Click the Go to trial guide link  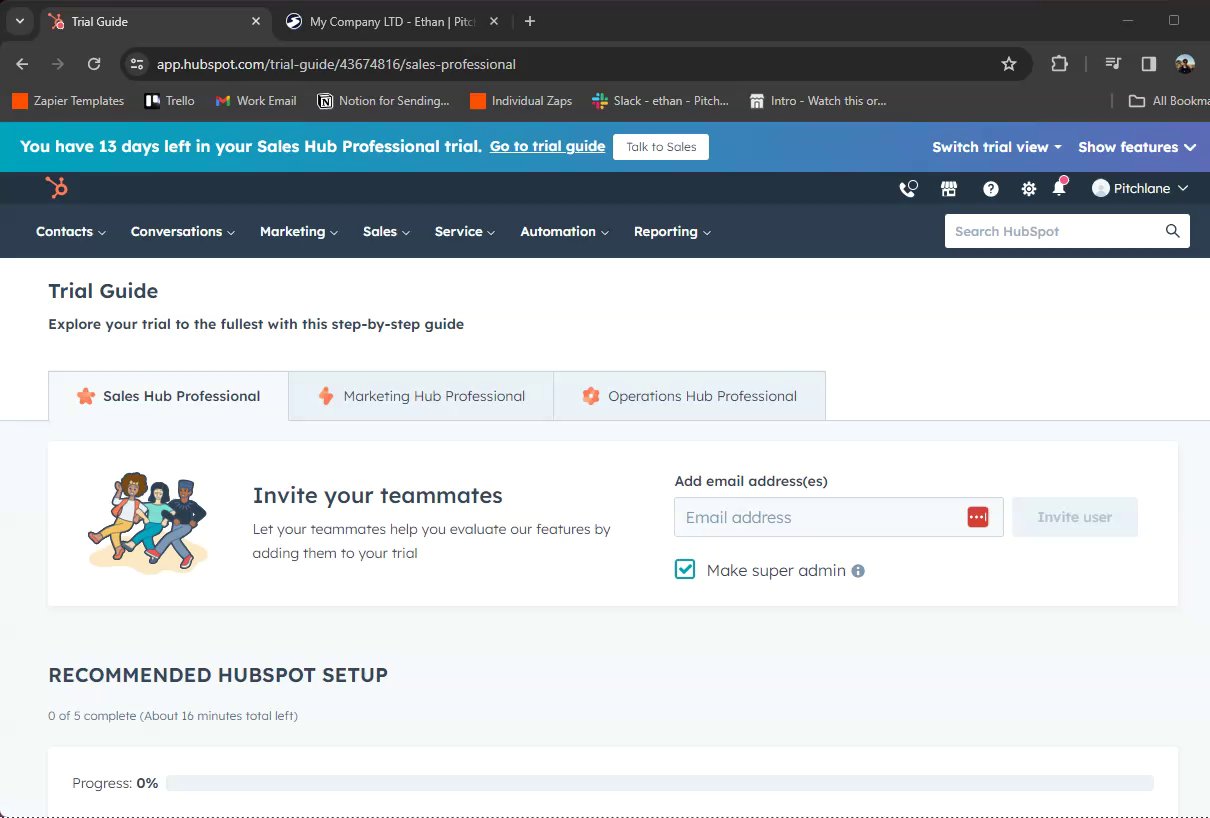(x=547, y=146)
